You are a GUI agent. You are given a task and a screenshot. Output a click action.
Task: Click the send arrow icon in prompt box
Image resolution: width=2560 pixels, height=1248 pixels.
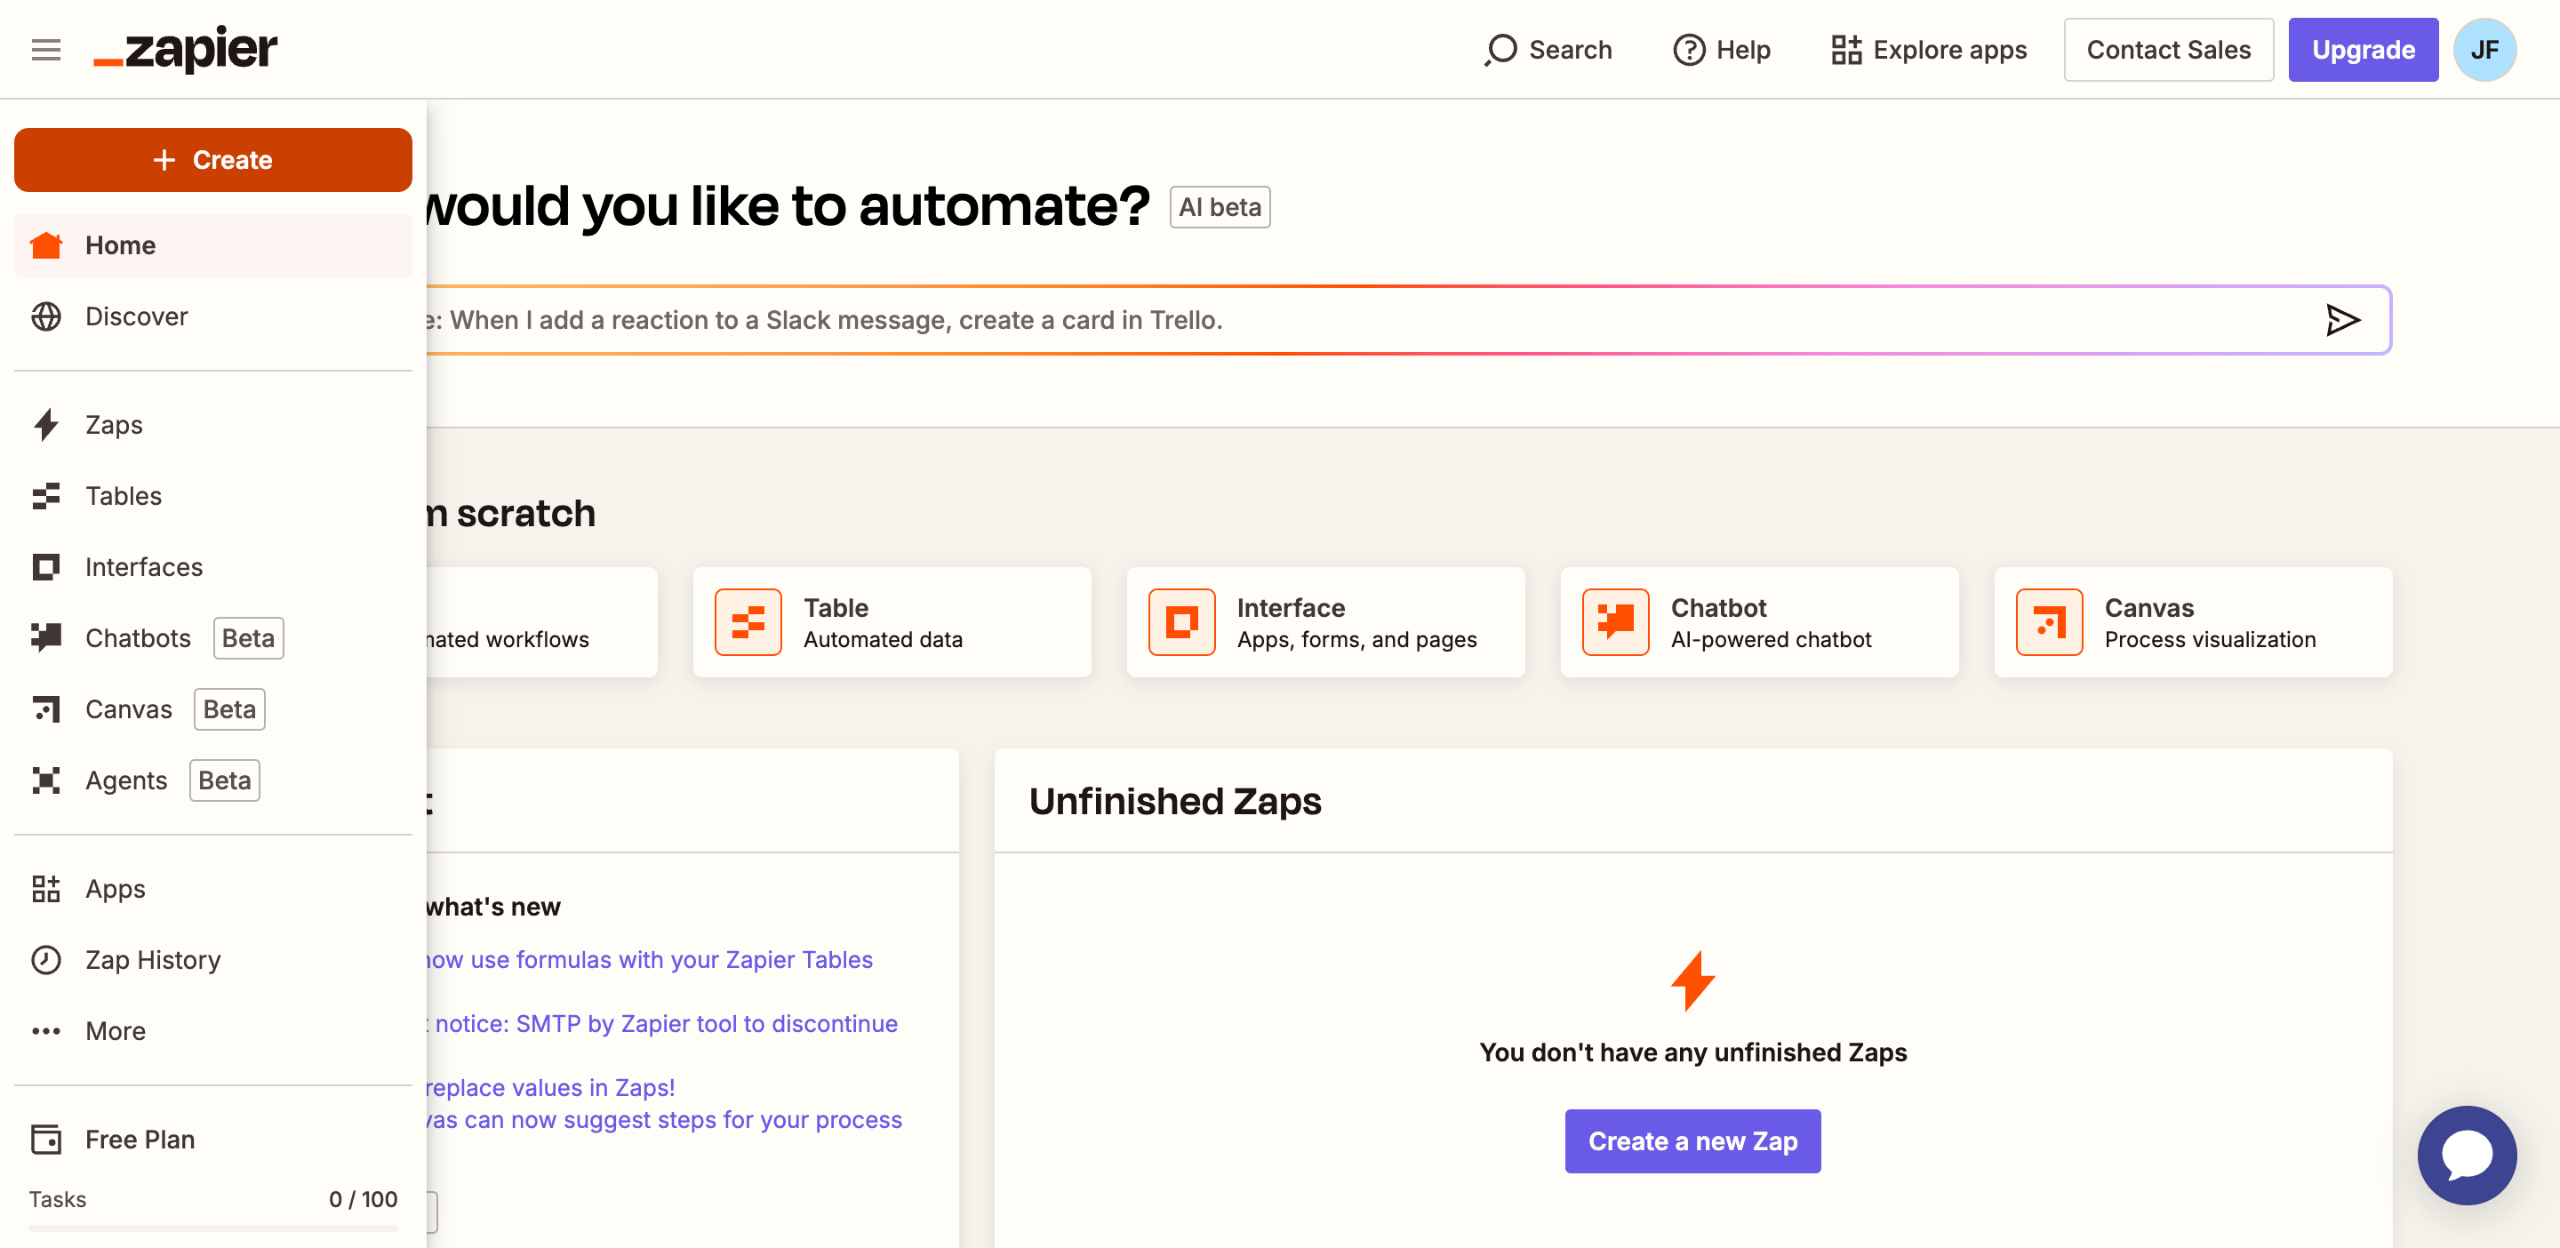click(2341, 320)
